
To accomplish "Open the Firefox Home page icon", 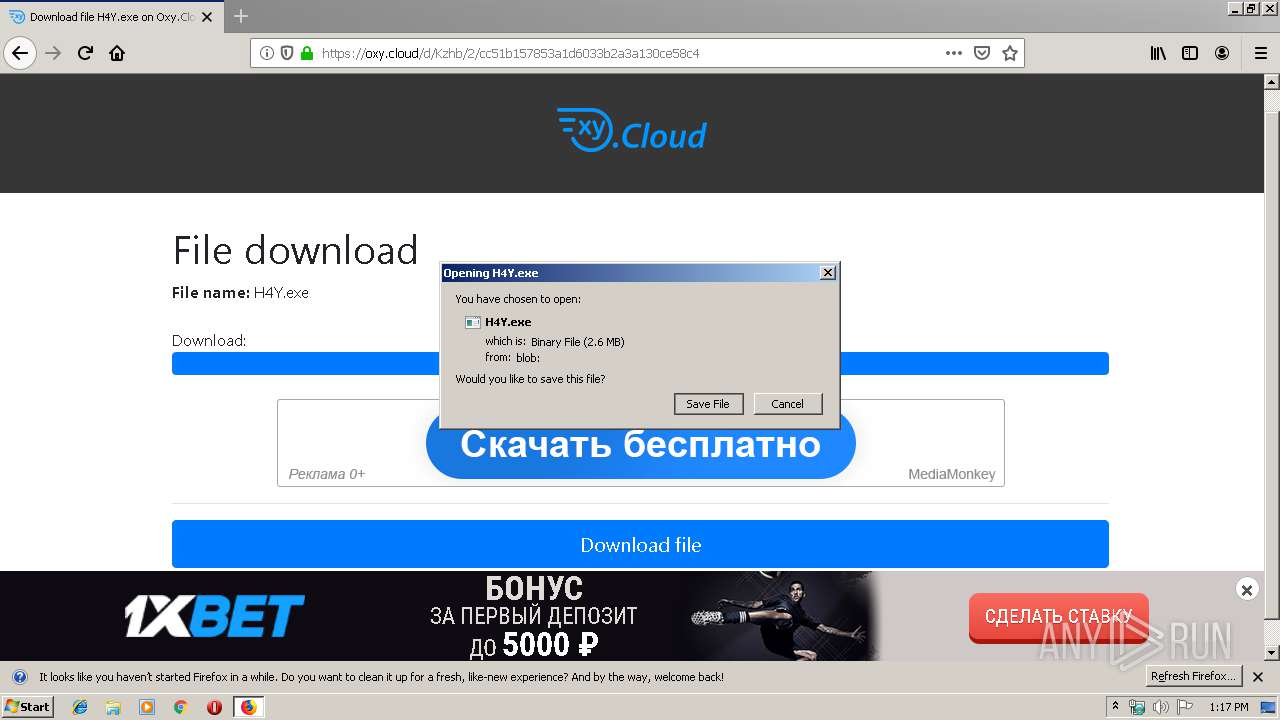I will coord(117,53).
